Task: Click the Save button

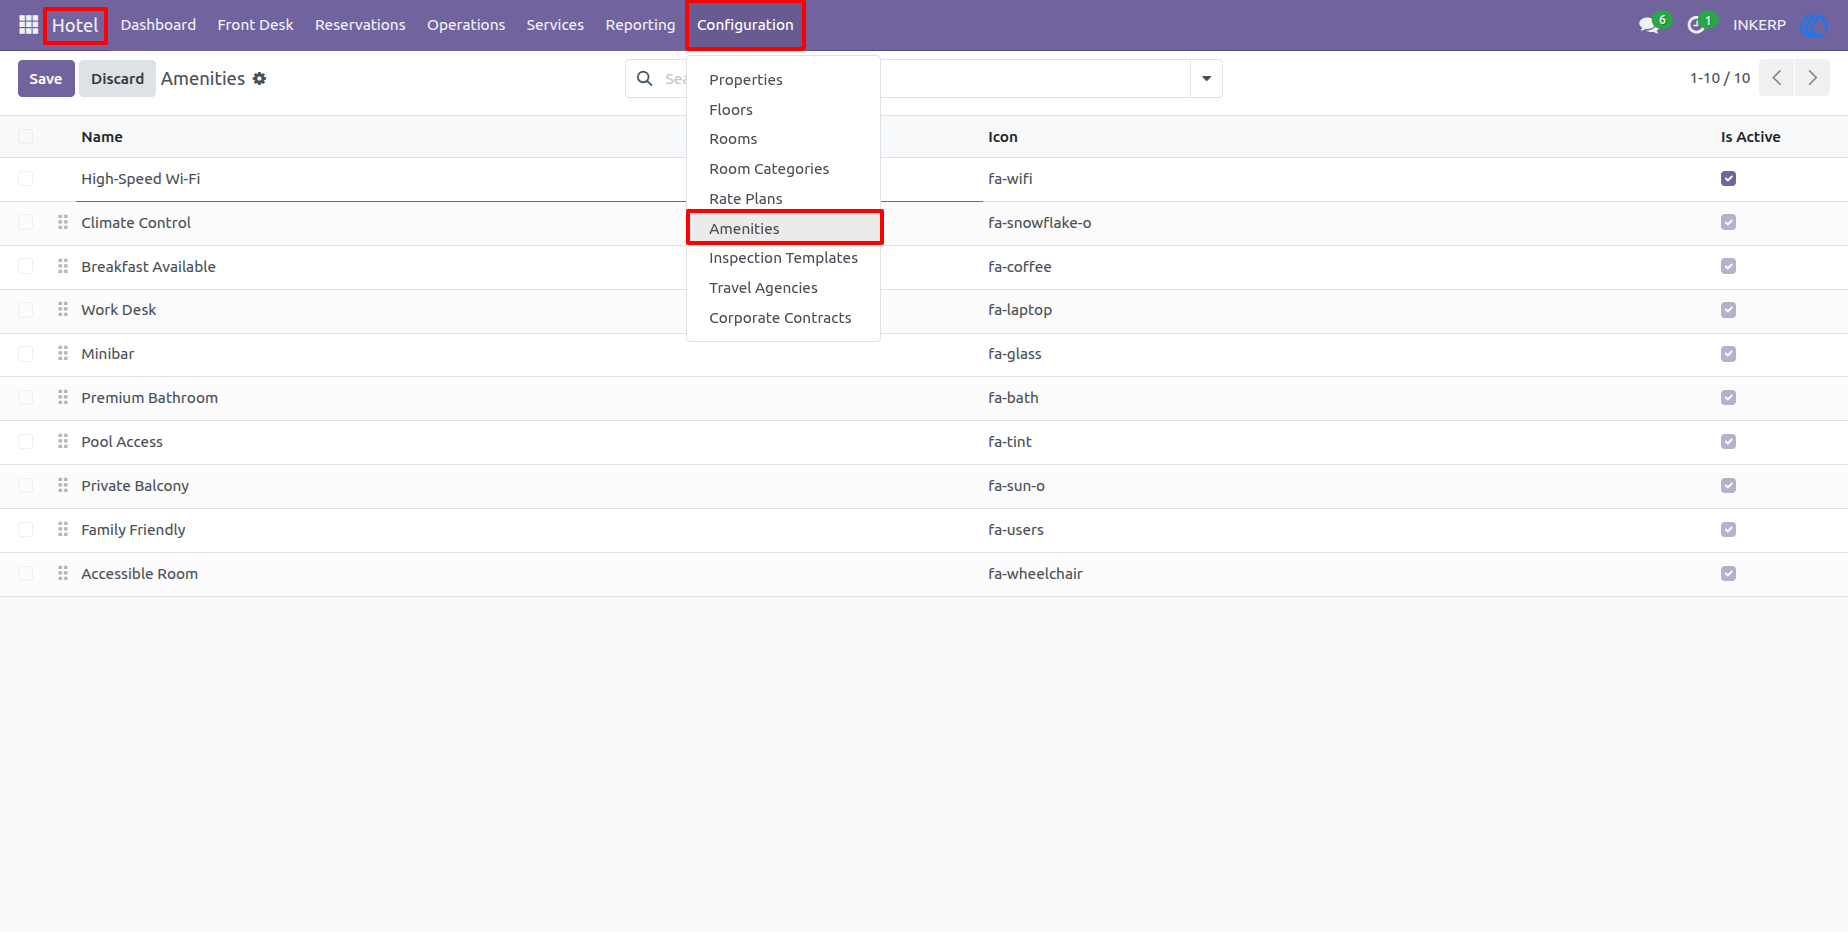Action: coord(46,79)
